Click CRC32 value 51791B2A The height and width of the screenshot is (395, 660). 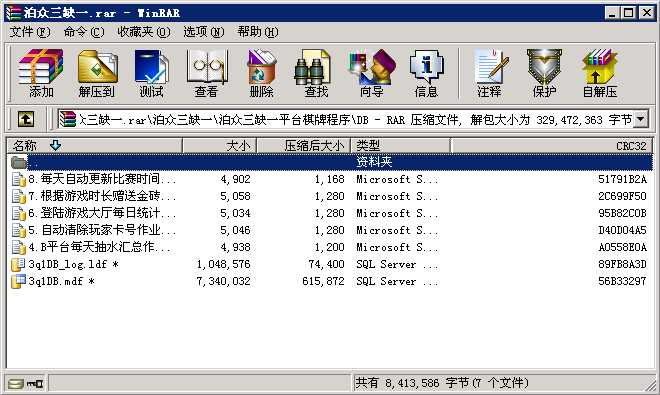point(622,179)
